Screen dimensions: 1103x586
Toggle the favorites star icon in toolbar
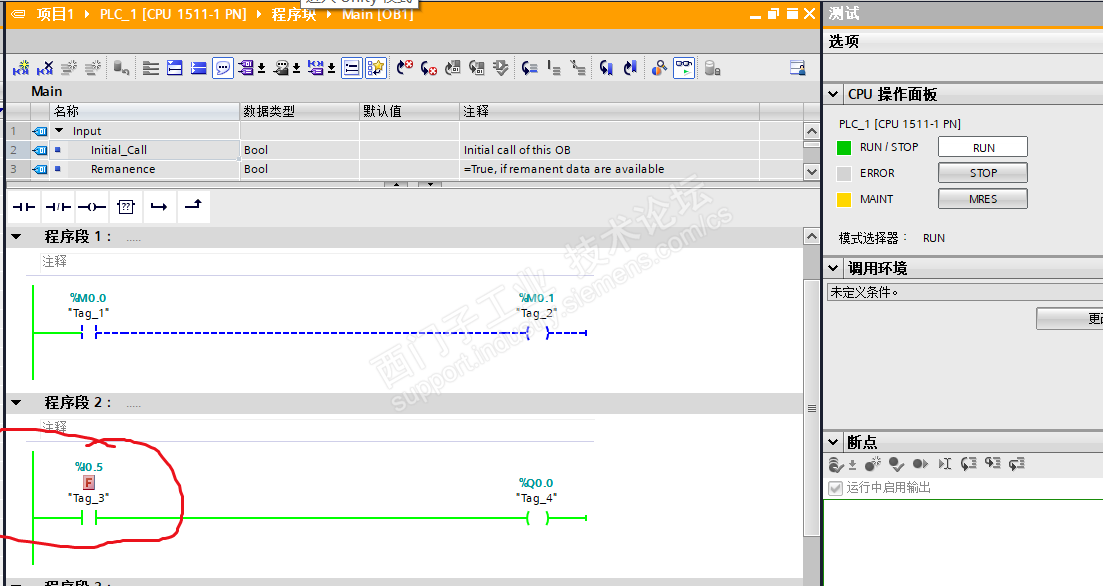click(376, 68)
